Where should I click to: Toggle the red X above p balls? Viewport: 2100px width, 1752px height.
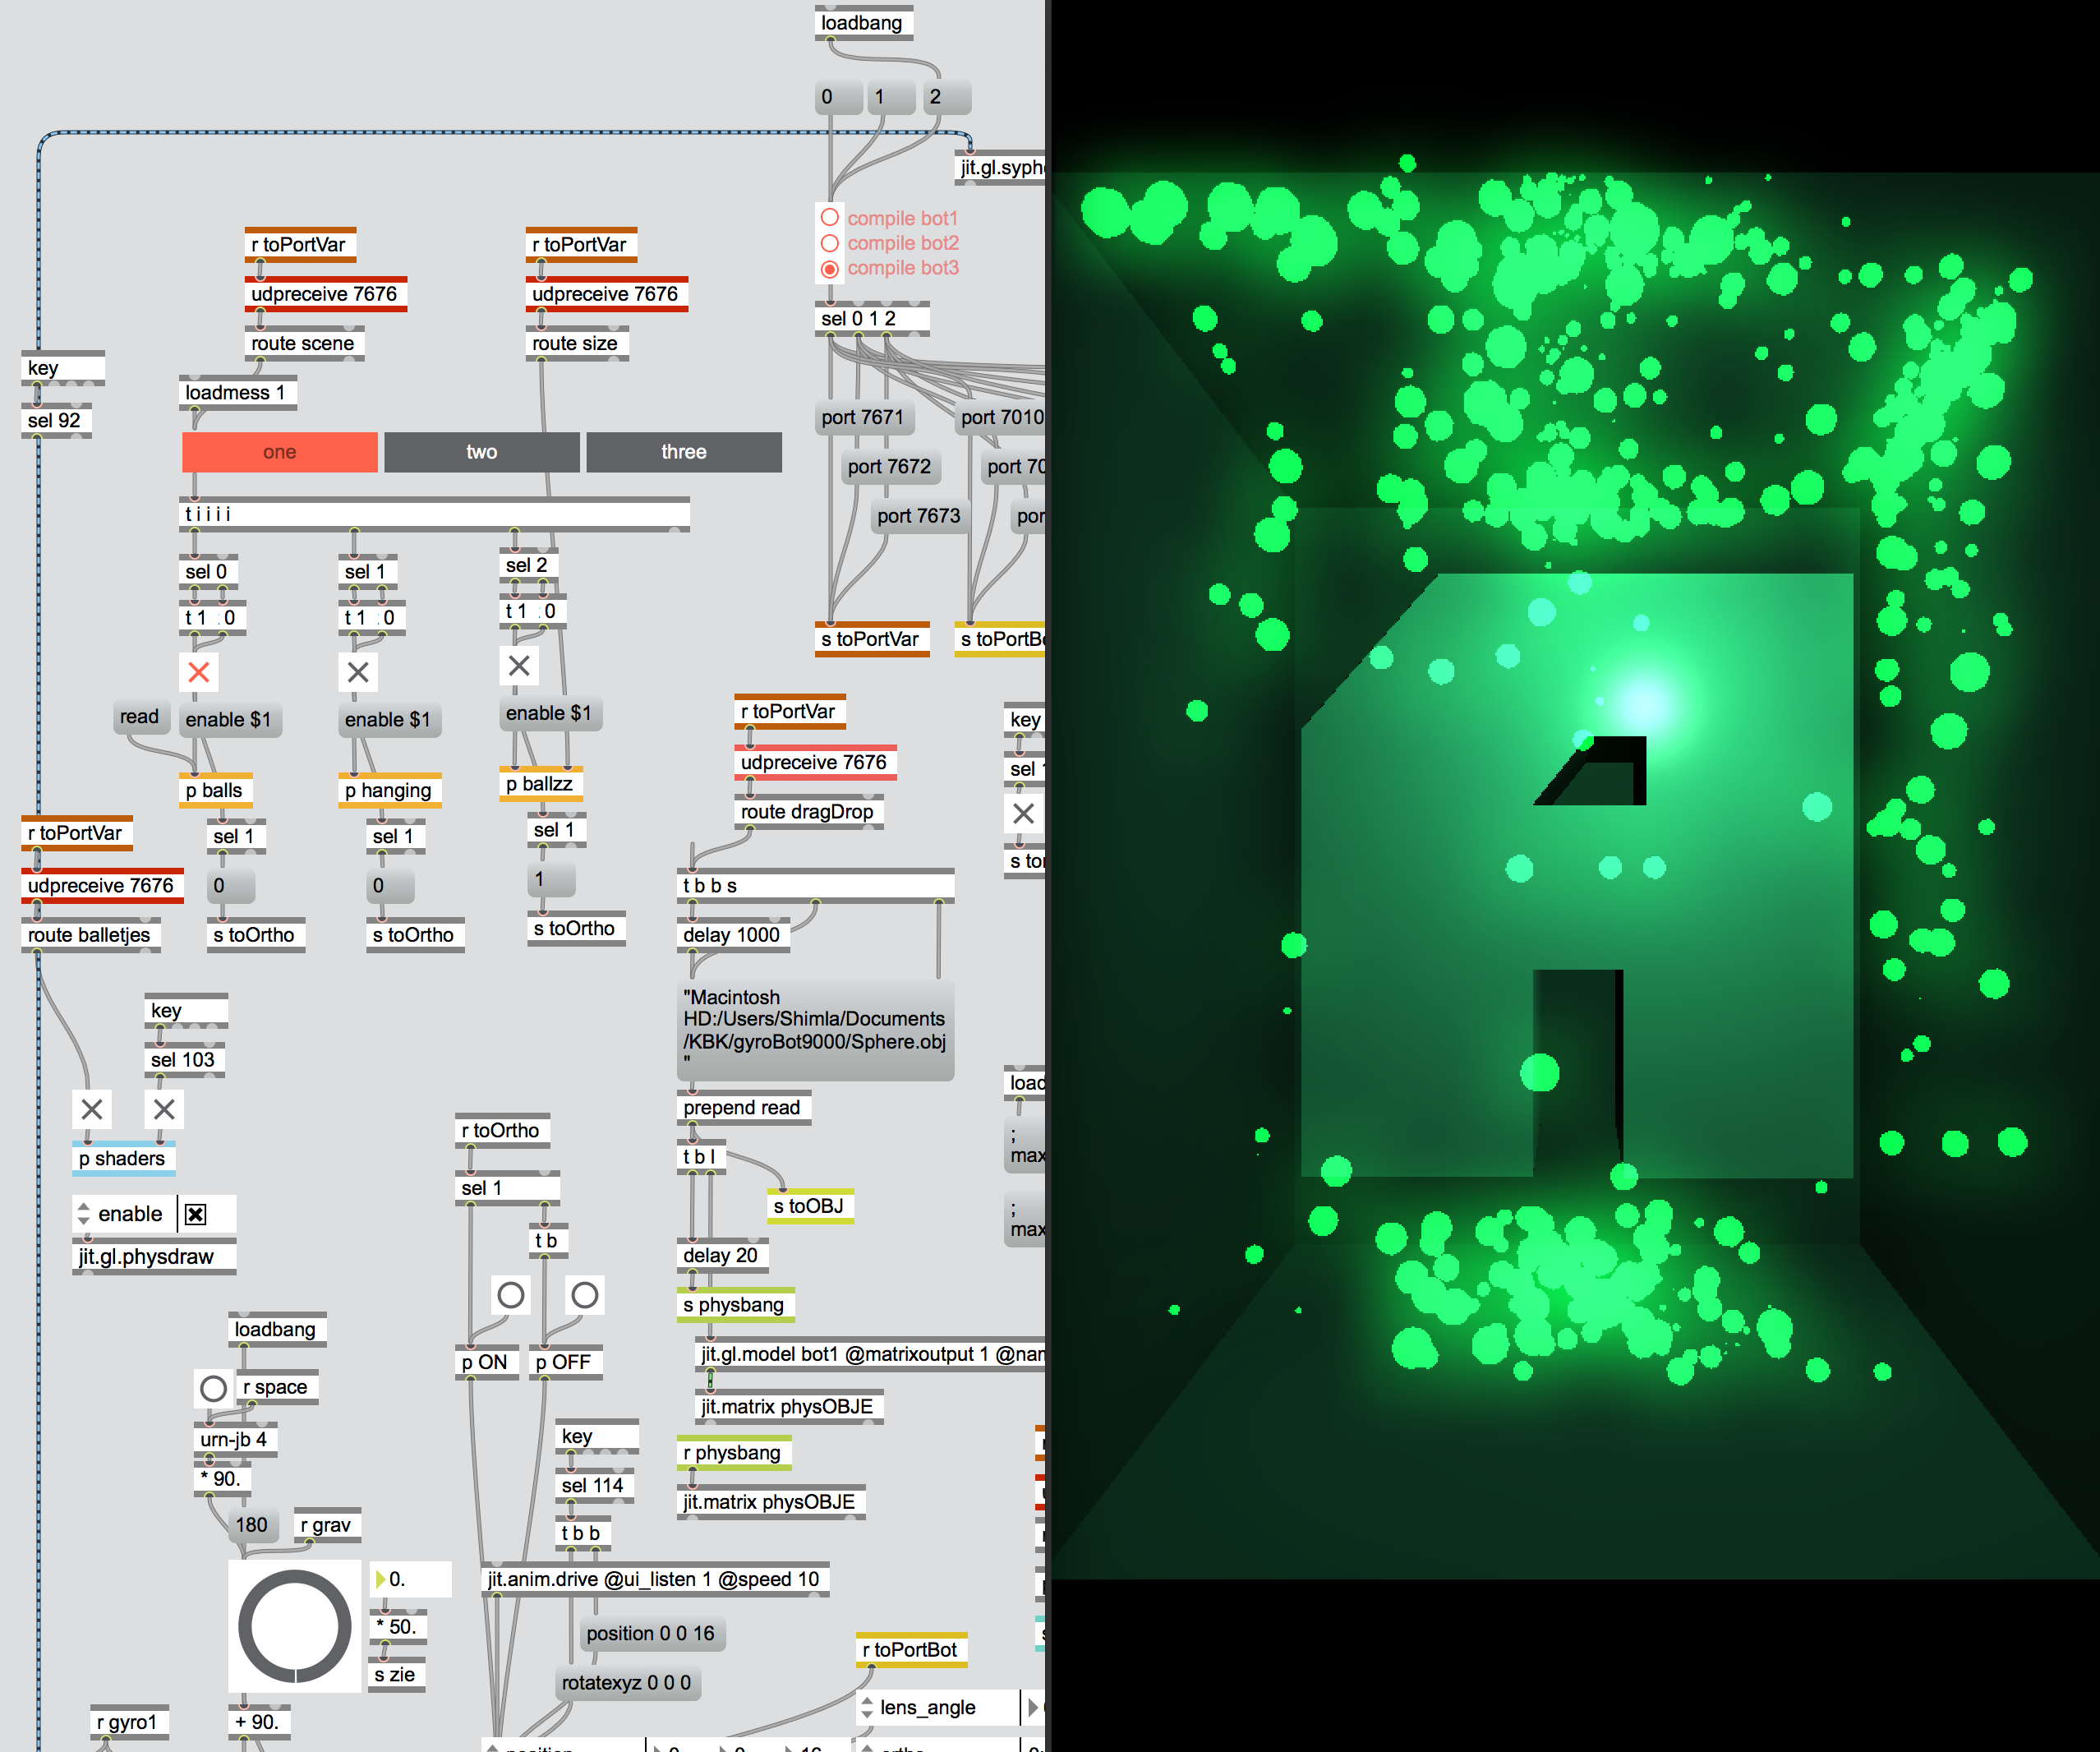pos(199,672)
